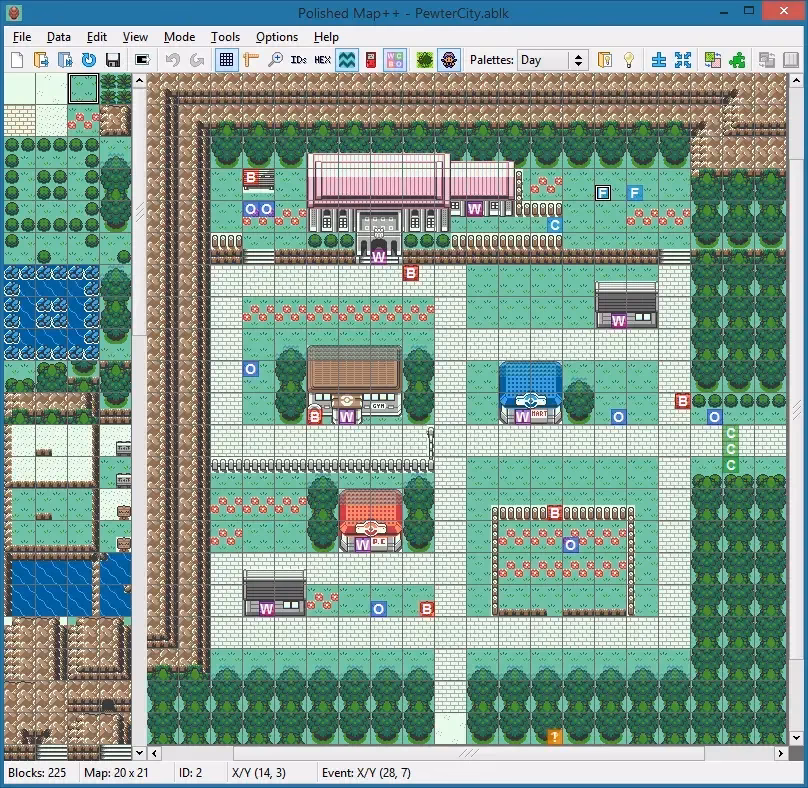Click map vertical scrollbar up arrow
The height and width of the screenshot is (788, 808).
(x=796, y=80)
